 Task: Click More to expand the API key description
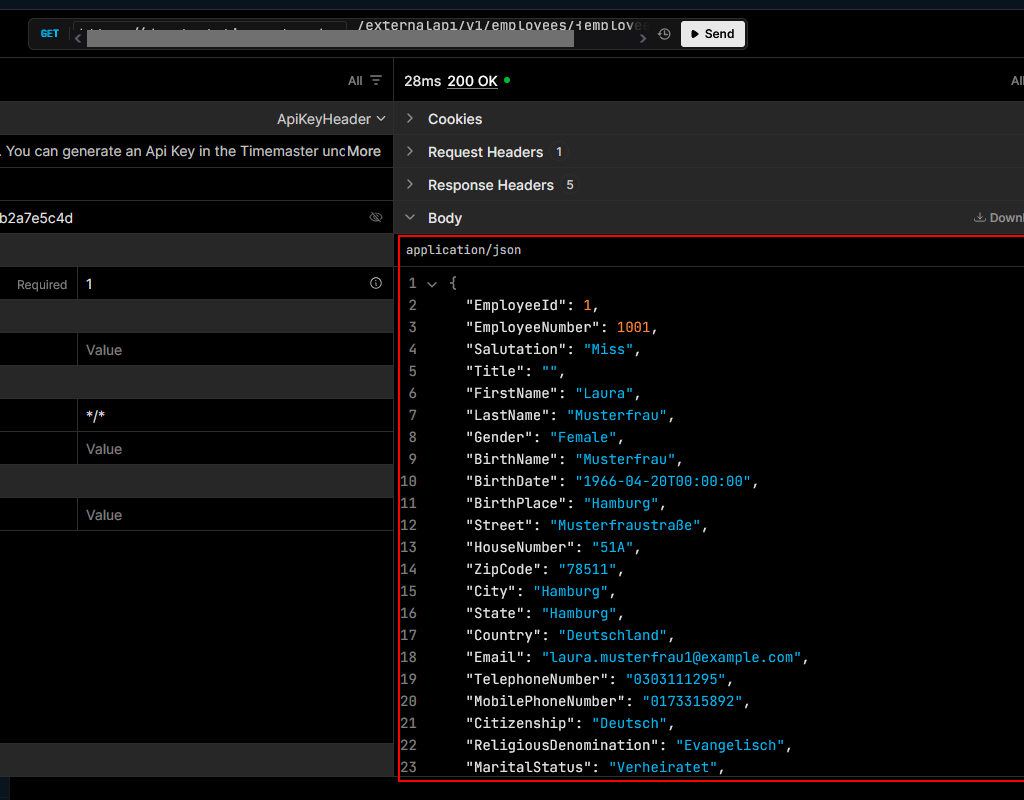(x=364, y=151)
